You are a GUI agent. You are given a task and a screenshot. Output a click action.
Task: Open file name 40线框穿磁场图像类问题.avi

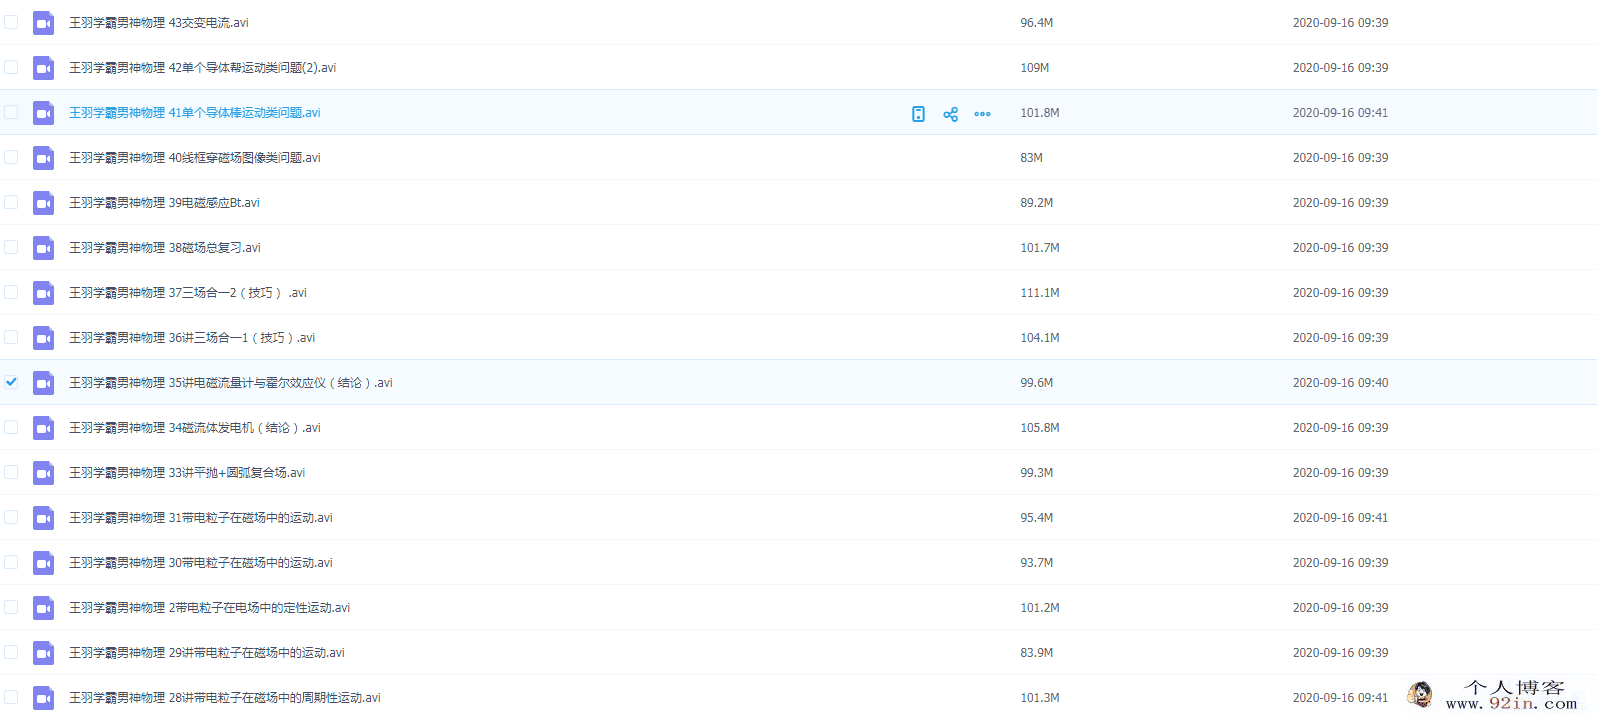[194, 157]
